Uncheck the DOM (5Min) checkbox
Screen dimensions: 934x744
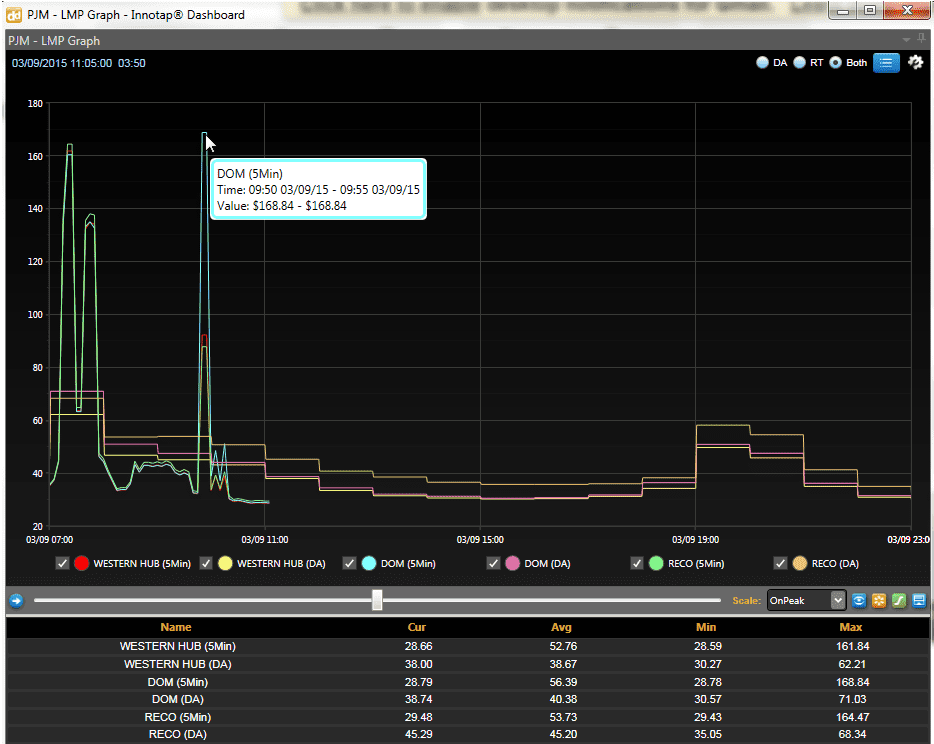[x=350, y=563]
